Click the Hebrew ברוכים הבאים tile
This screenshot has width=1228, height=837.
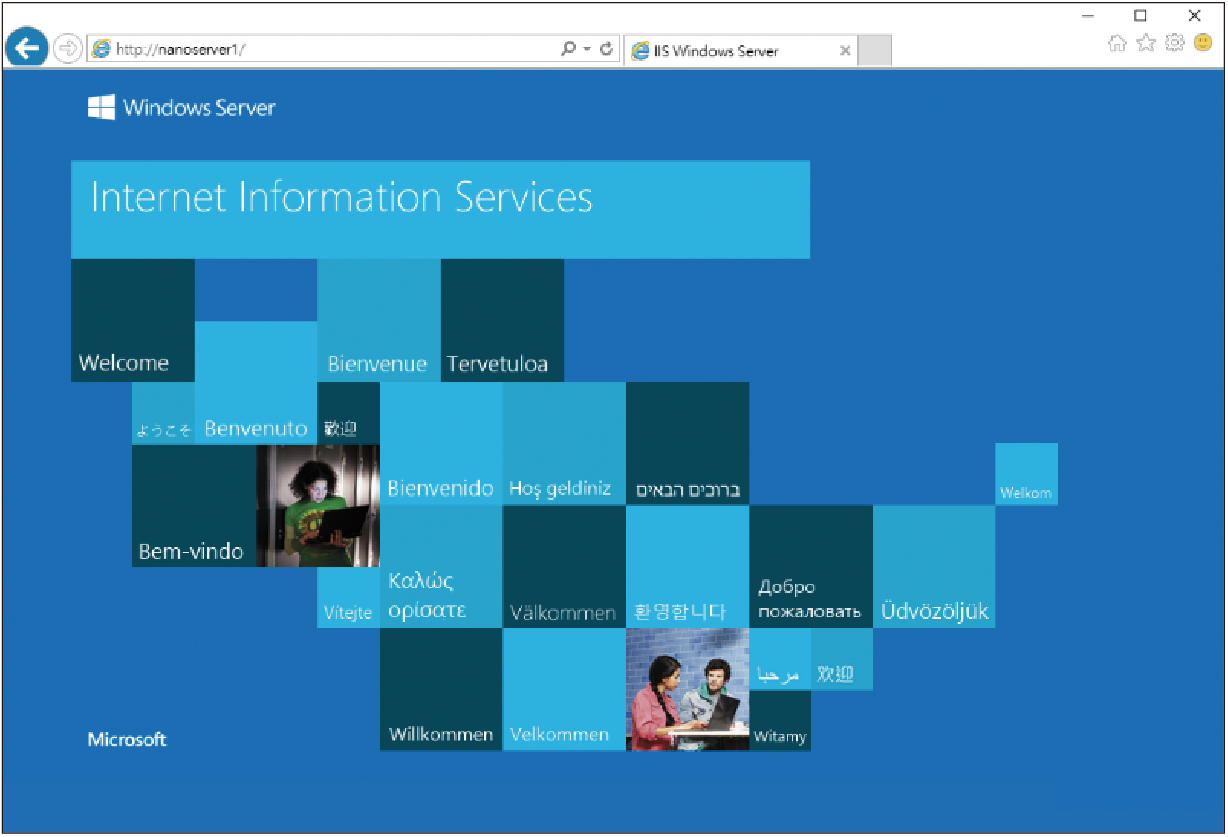pos(687,443)
